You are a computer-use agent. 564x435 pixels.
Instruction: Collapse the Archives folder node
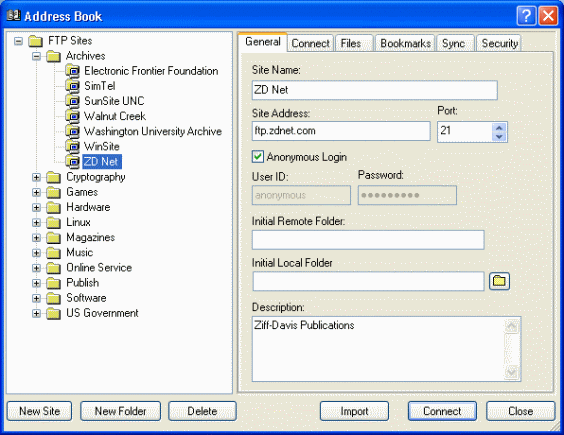(36, 56)
